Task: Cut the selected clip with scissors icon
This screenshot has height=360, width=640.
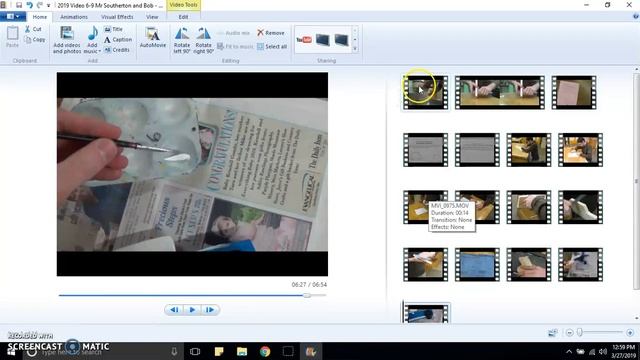Action: 33,29
